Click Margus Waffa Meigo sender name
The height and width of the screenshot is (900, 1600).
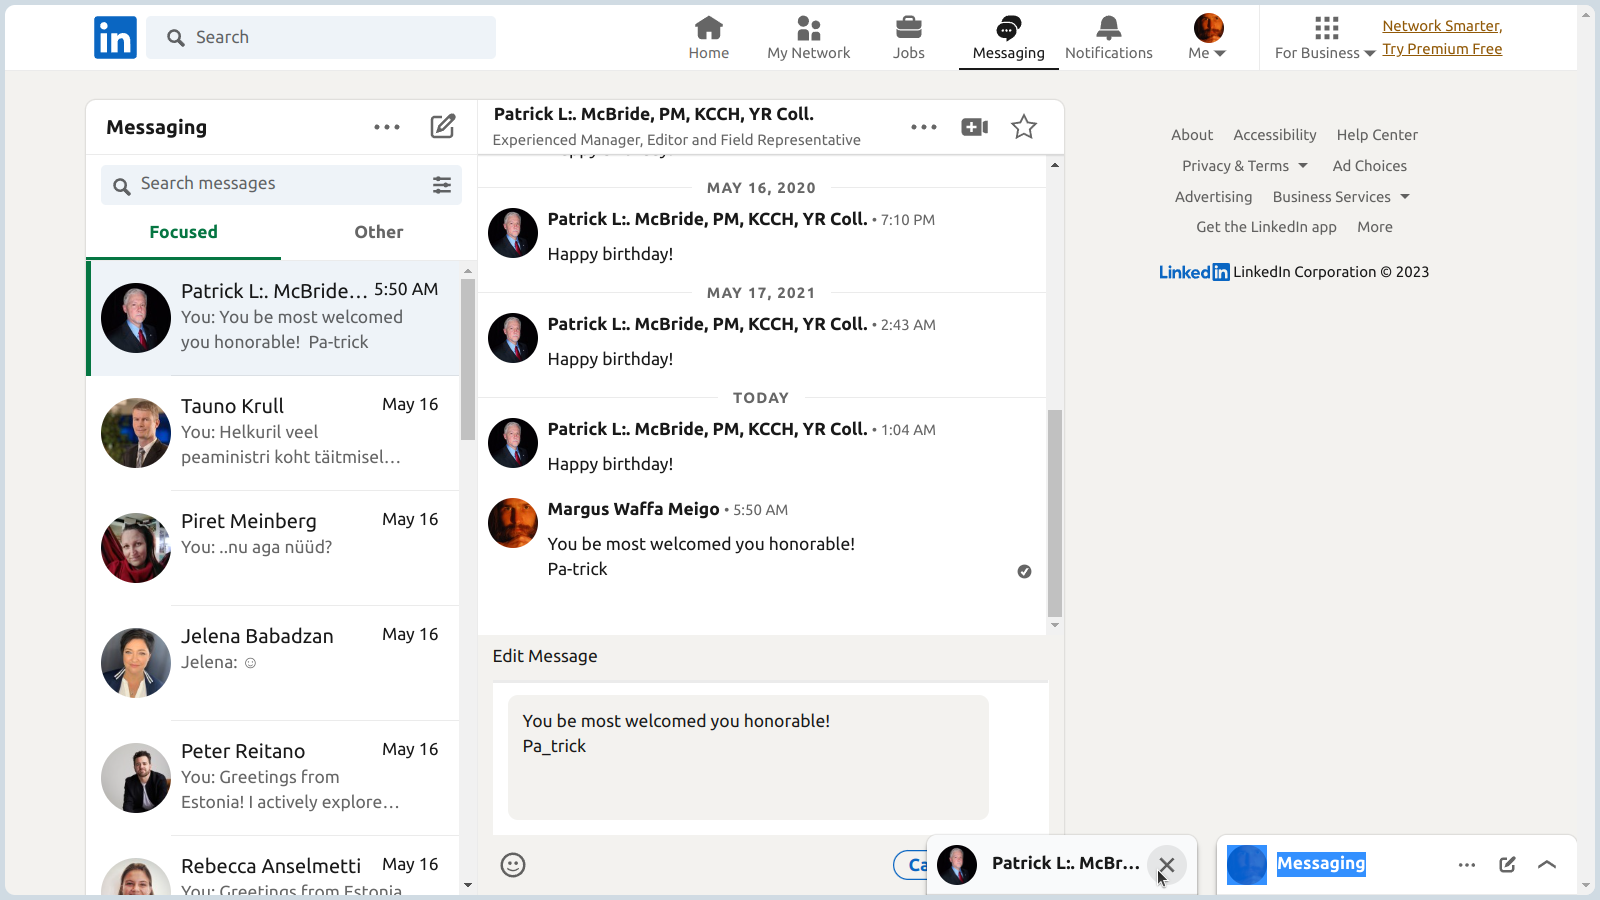click(x=634, y=509)
